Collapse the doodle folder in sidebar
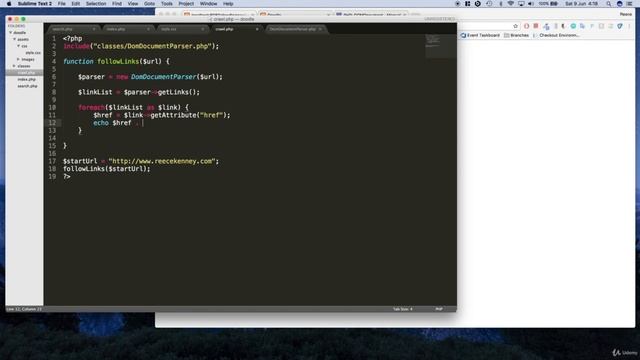 click(x=11, y=33)
